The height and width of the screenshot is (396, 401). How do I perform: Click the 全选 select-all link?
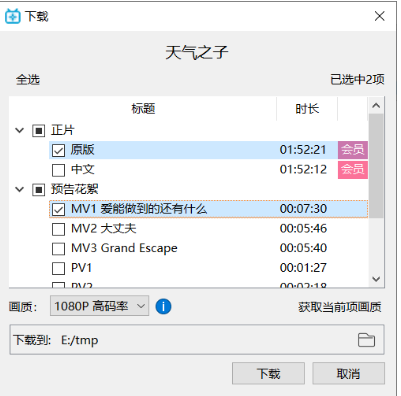pyautogui.click(x=28, y=80)
